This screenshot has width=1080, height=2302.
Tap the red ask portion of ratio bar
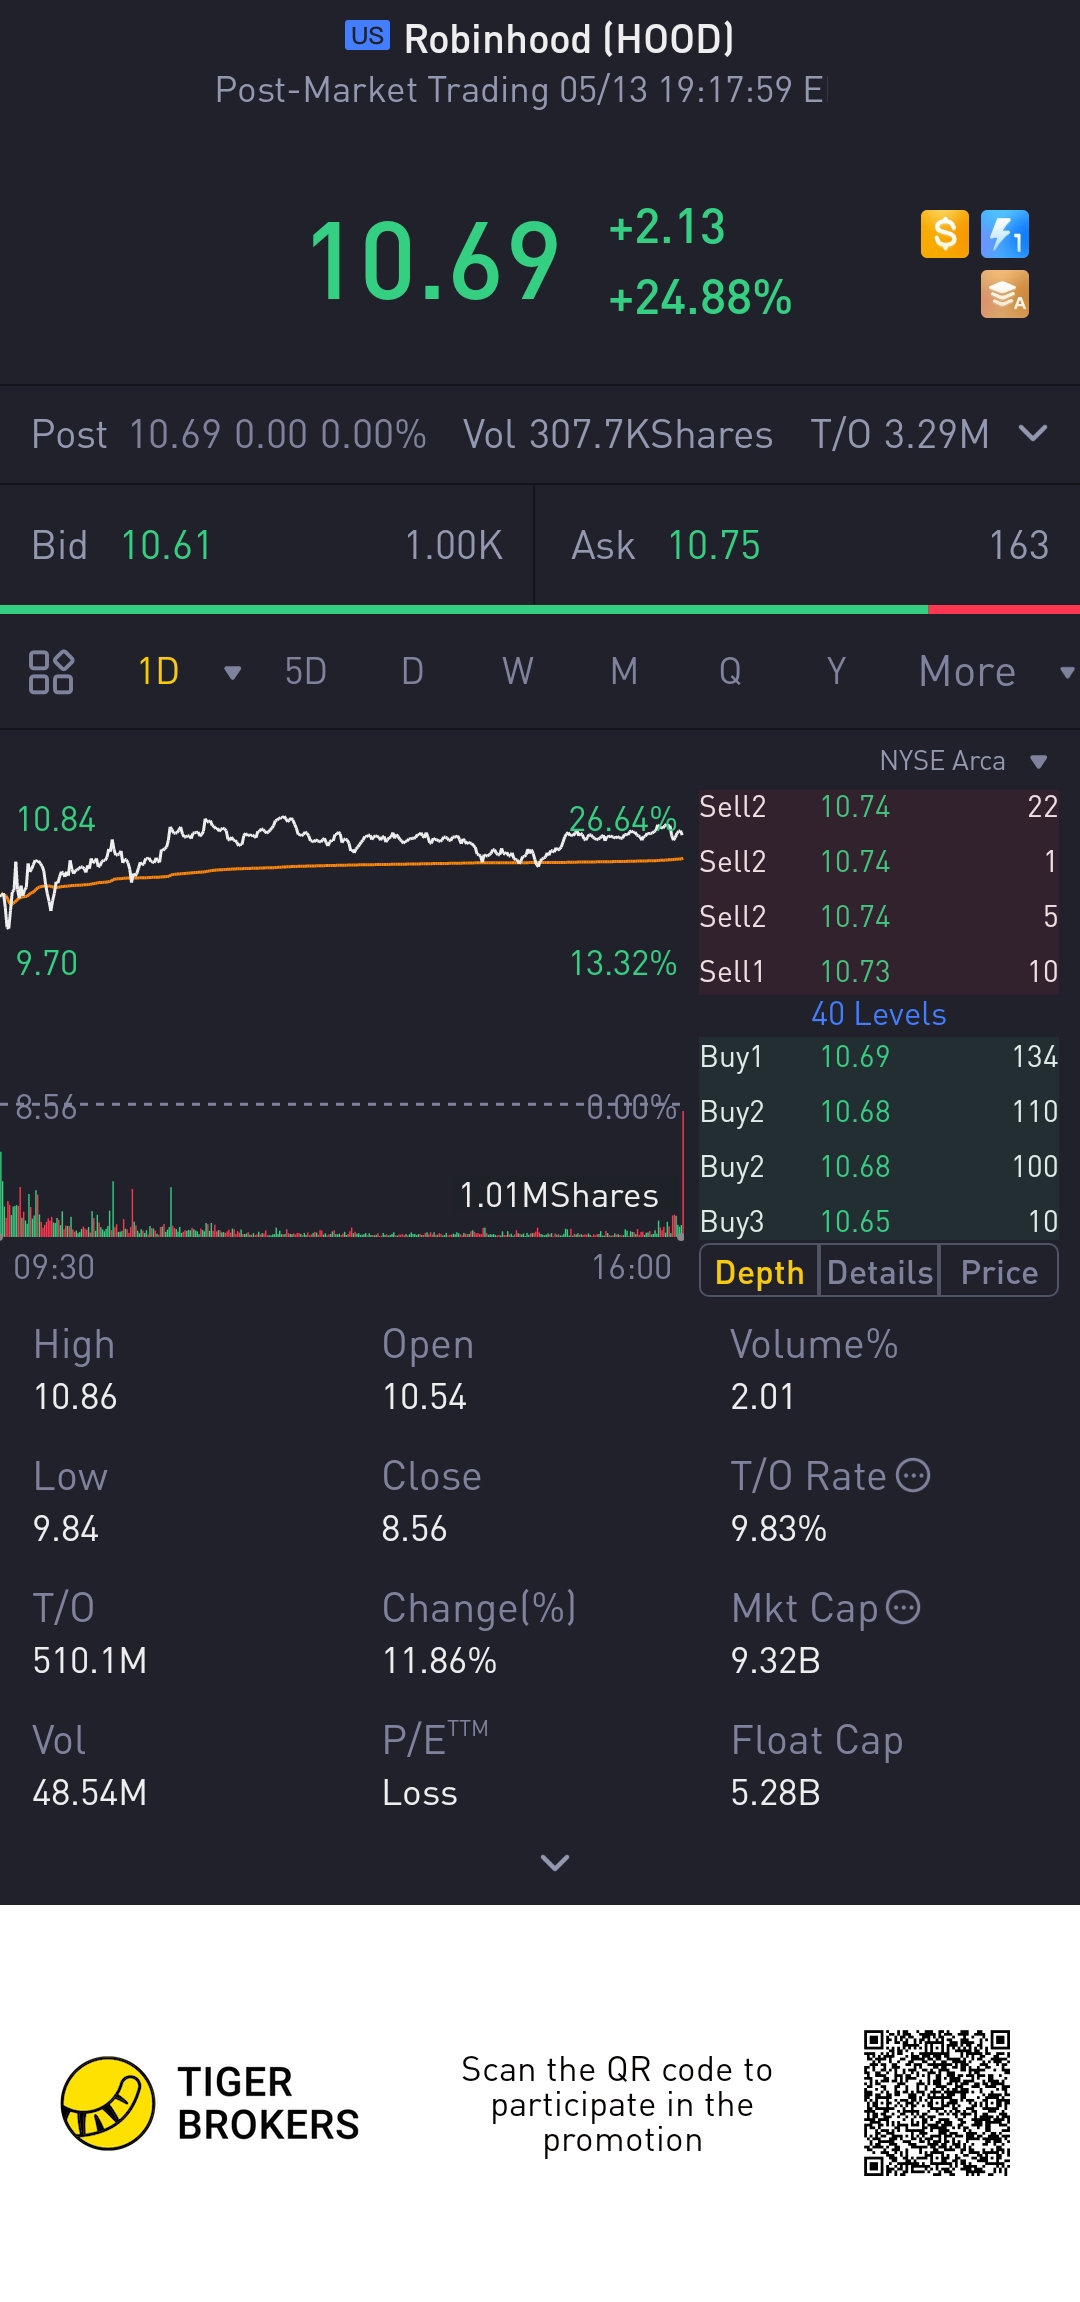[1004, 609]
